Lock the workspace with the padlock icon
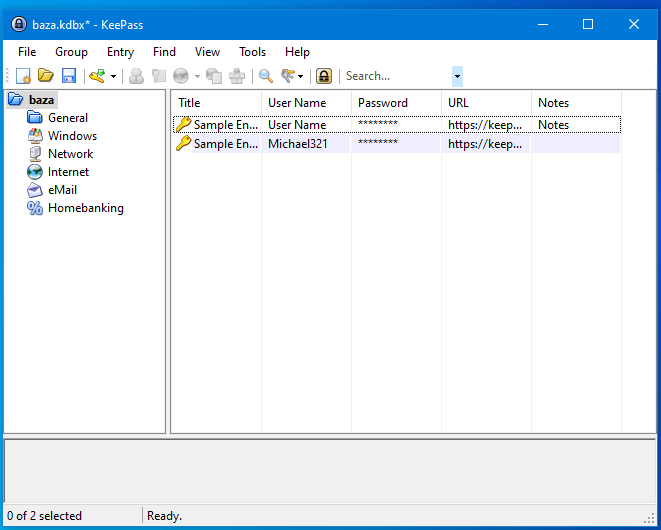 coord(324,76)
